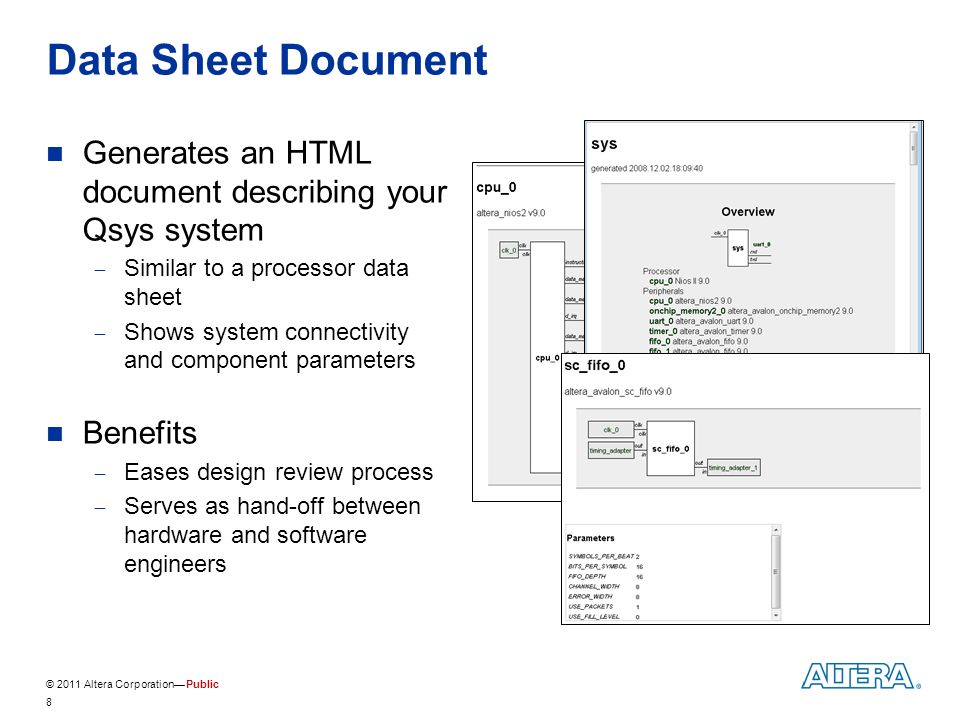This screenshot has width=960, height=720.
Task: Open the timer_0 altera_avalon_timer link
Action: coord(705,331)
